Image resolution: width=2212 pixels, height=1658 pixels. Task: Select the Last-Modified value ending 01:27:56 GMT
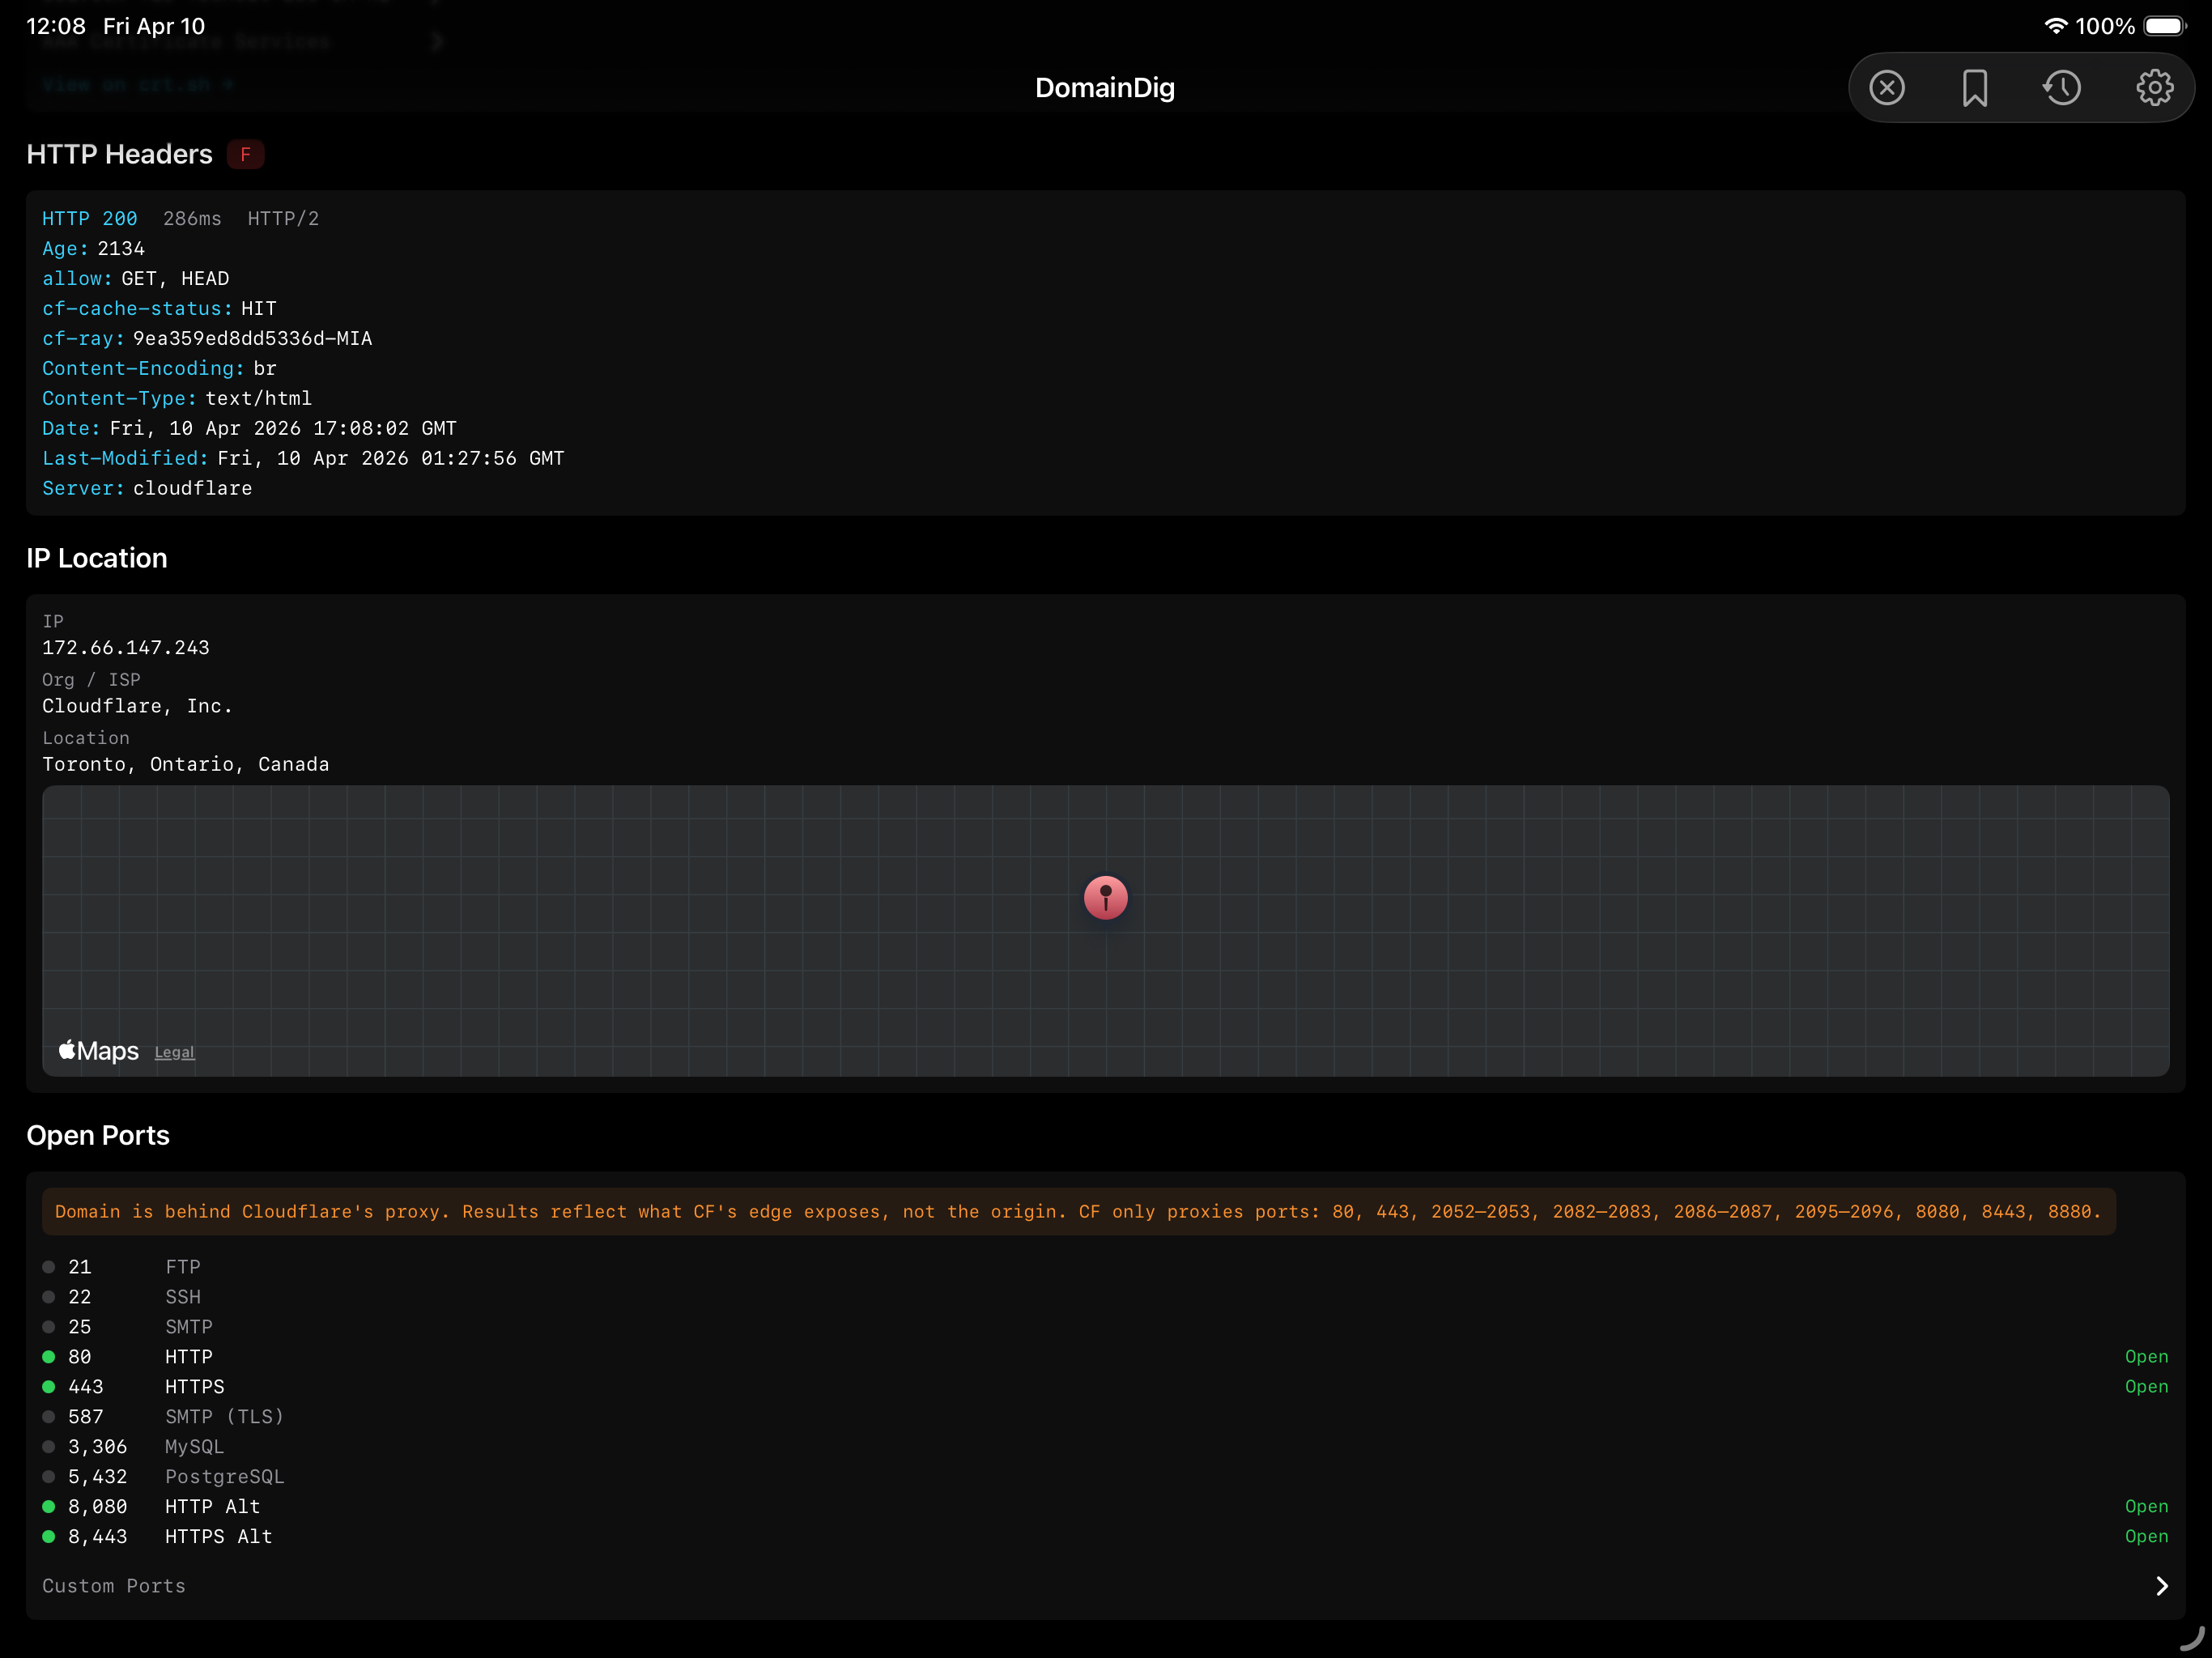click(391, 458)
